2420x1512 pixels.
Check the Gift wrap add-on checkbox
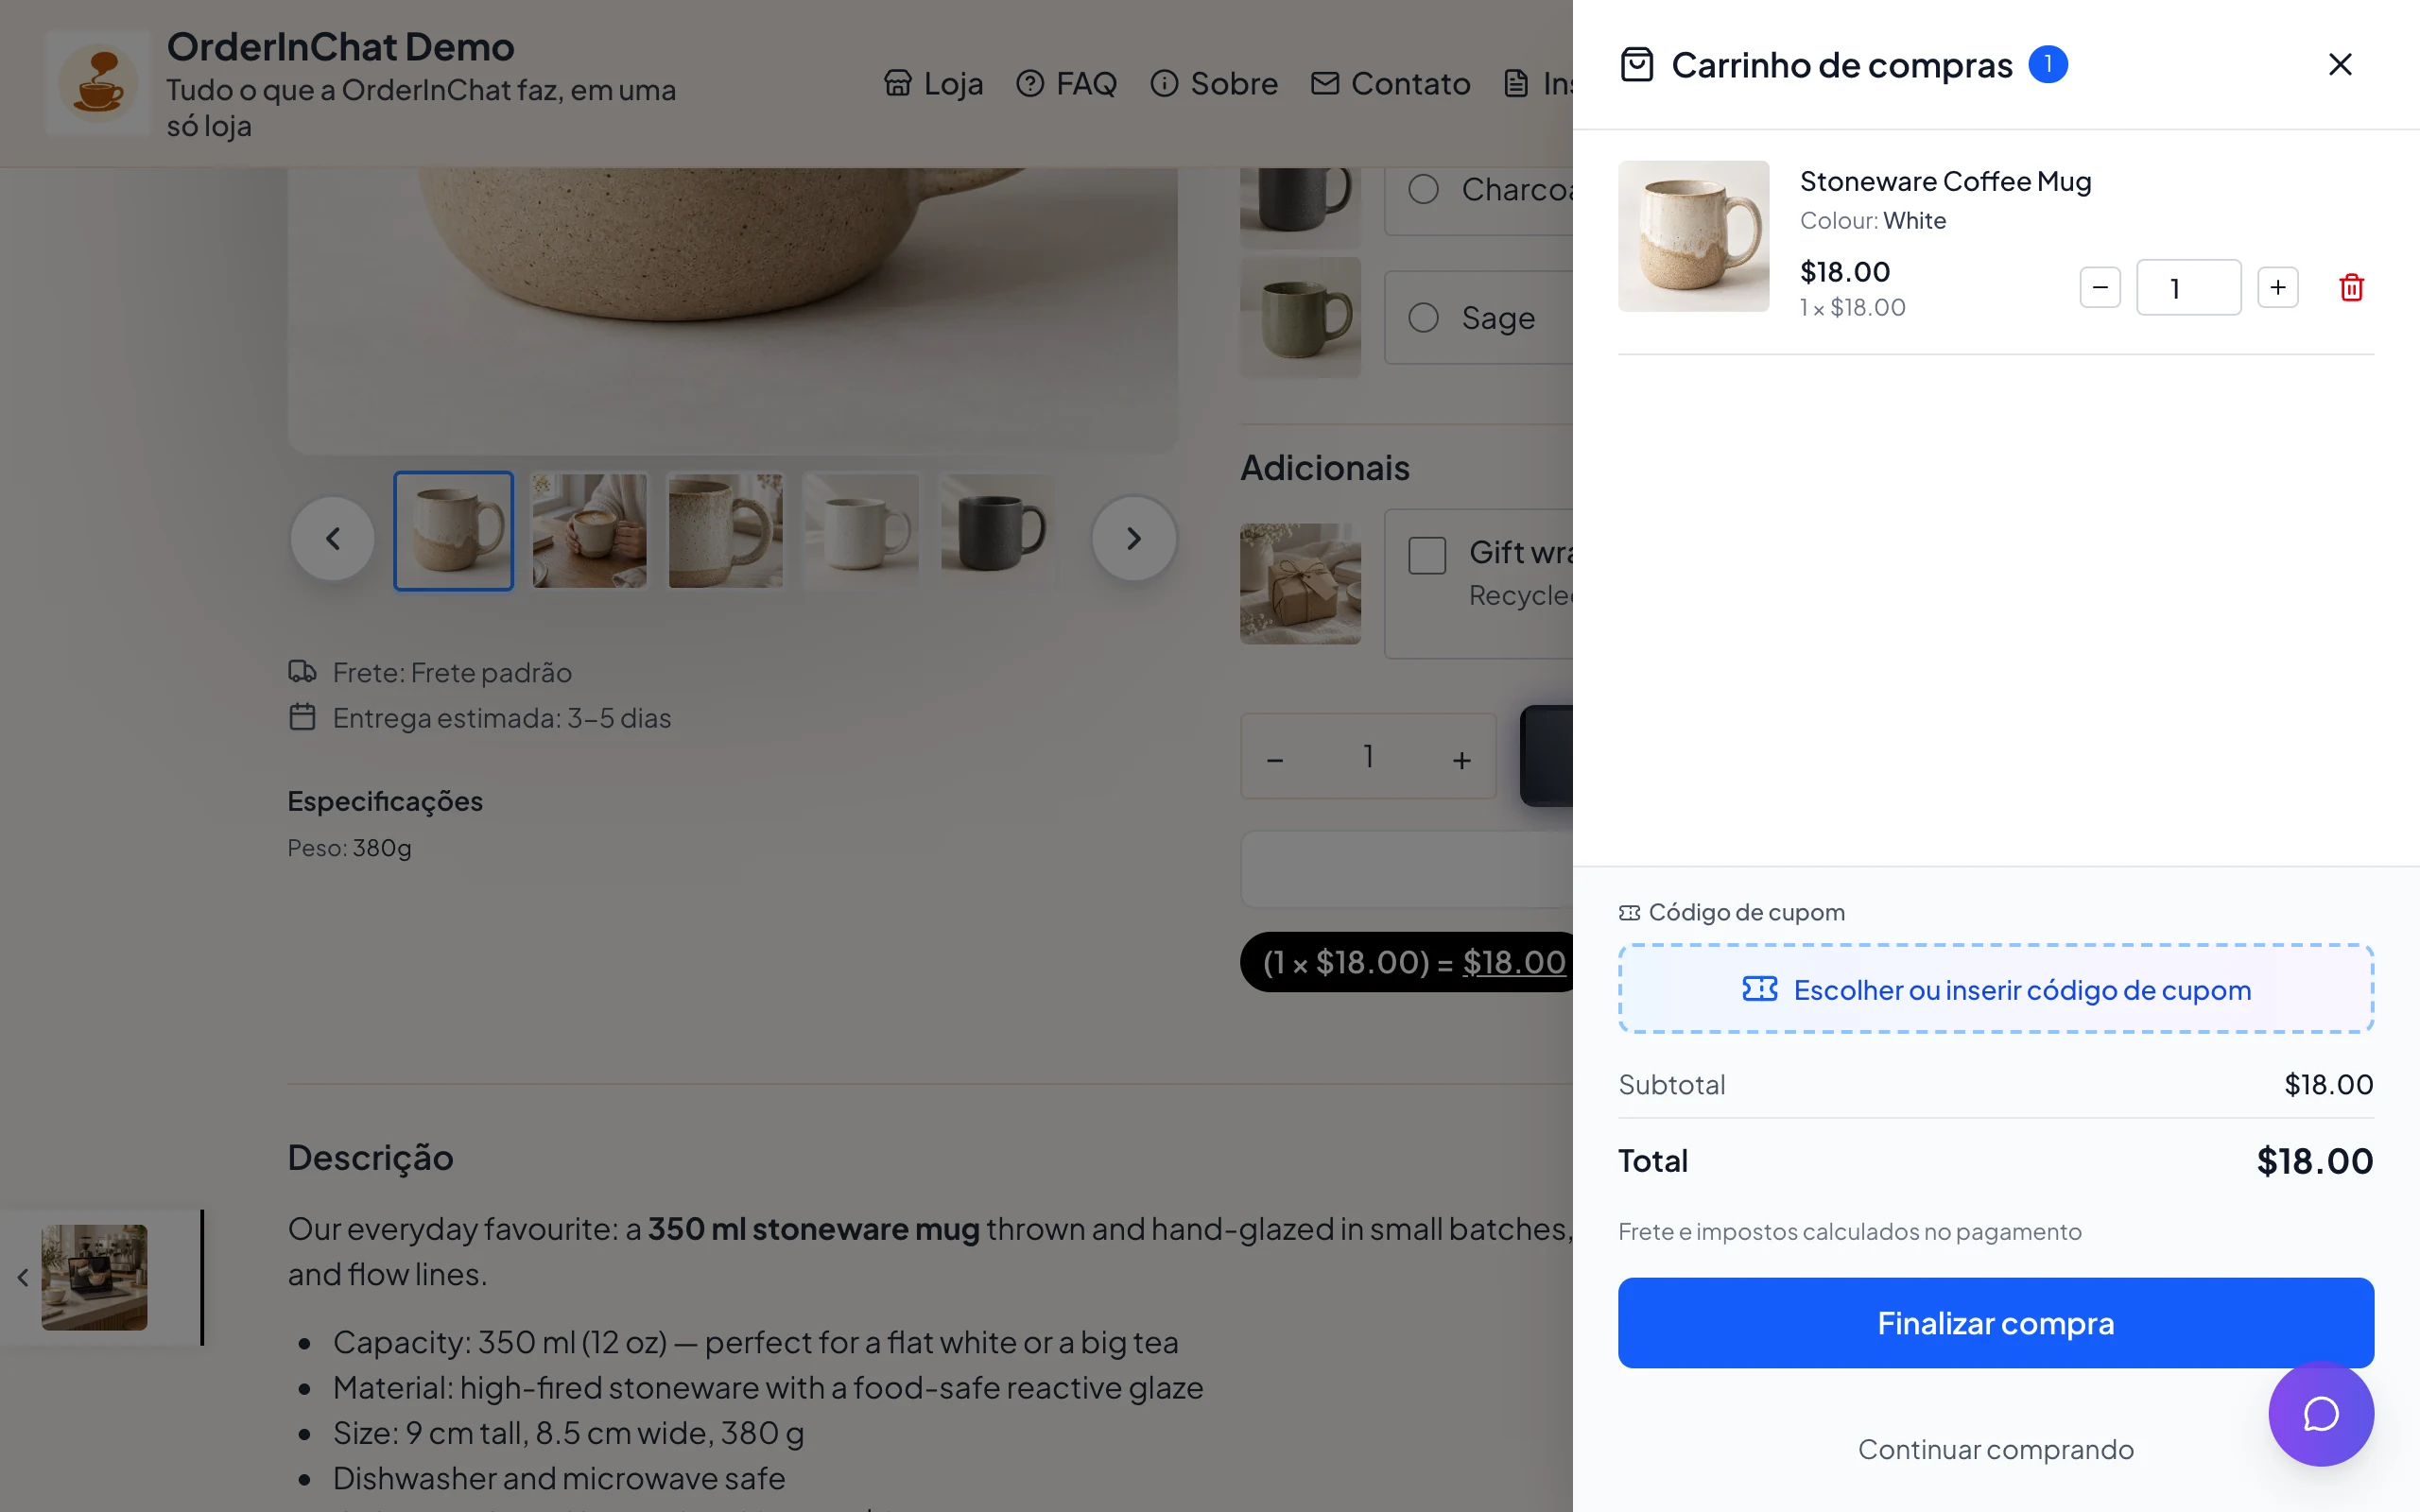[1427, 555]
